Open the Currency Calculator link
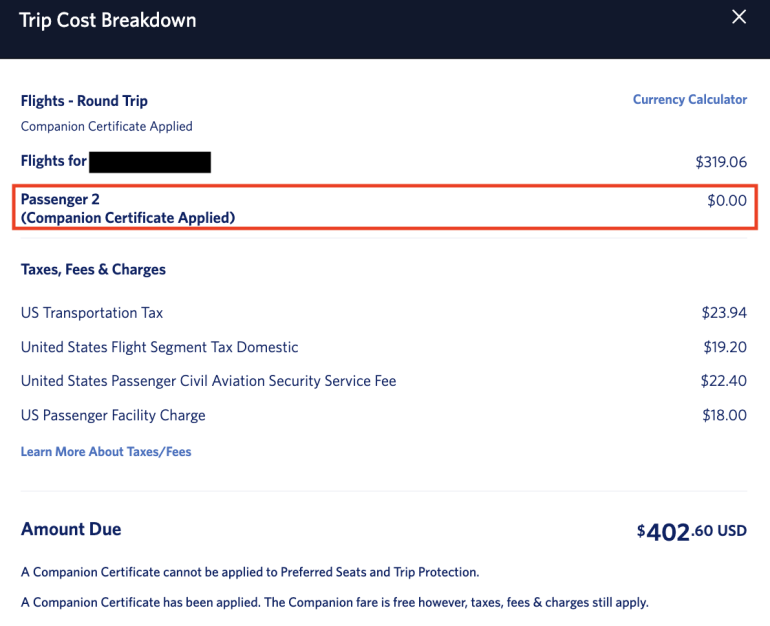This screenshot has height=626, width=770. click(689, 100)
